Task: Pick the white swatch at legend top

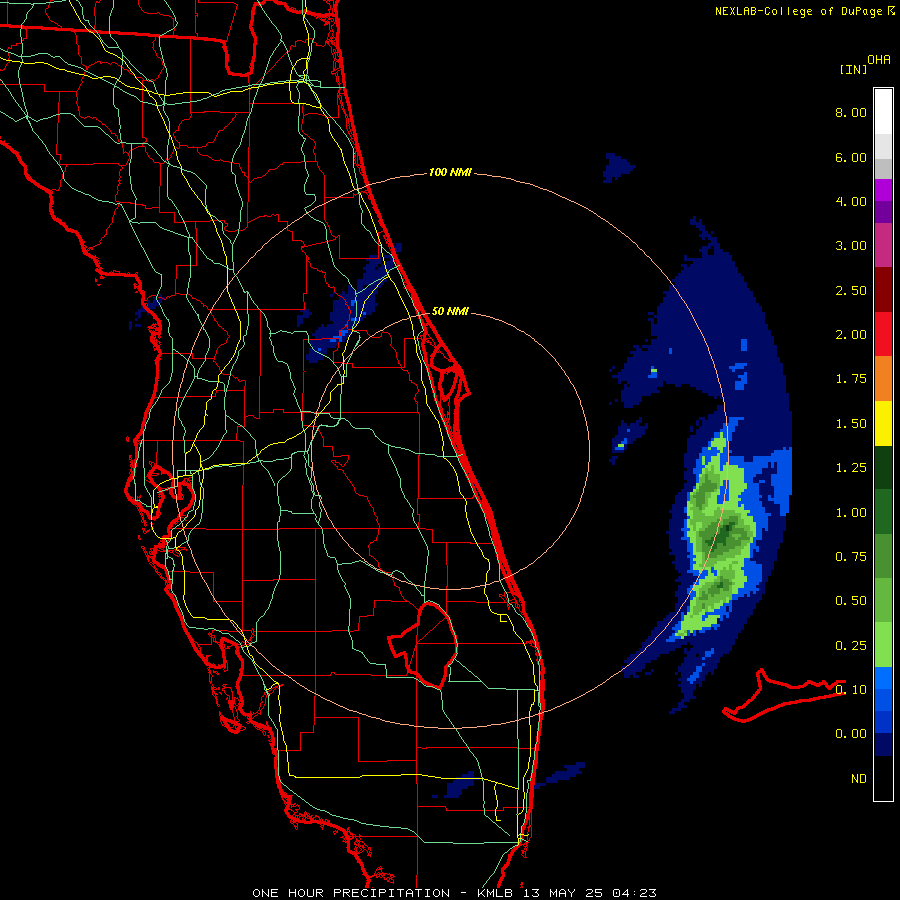Action: 883,112
